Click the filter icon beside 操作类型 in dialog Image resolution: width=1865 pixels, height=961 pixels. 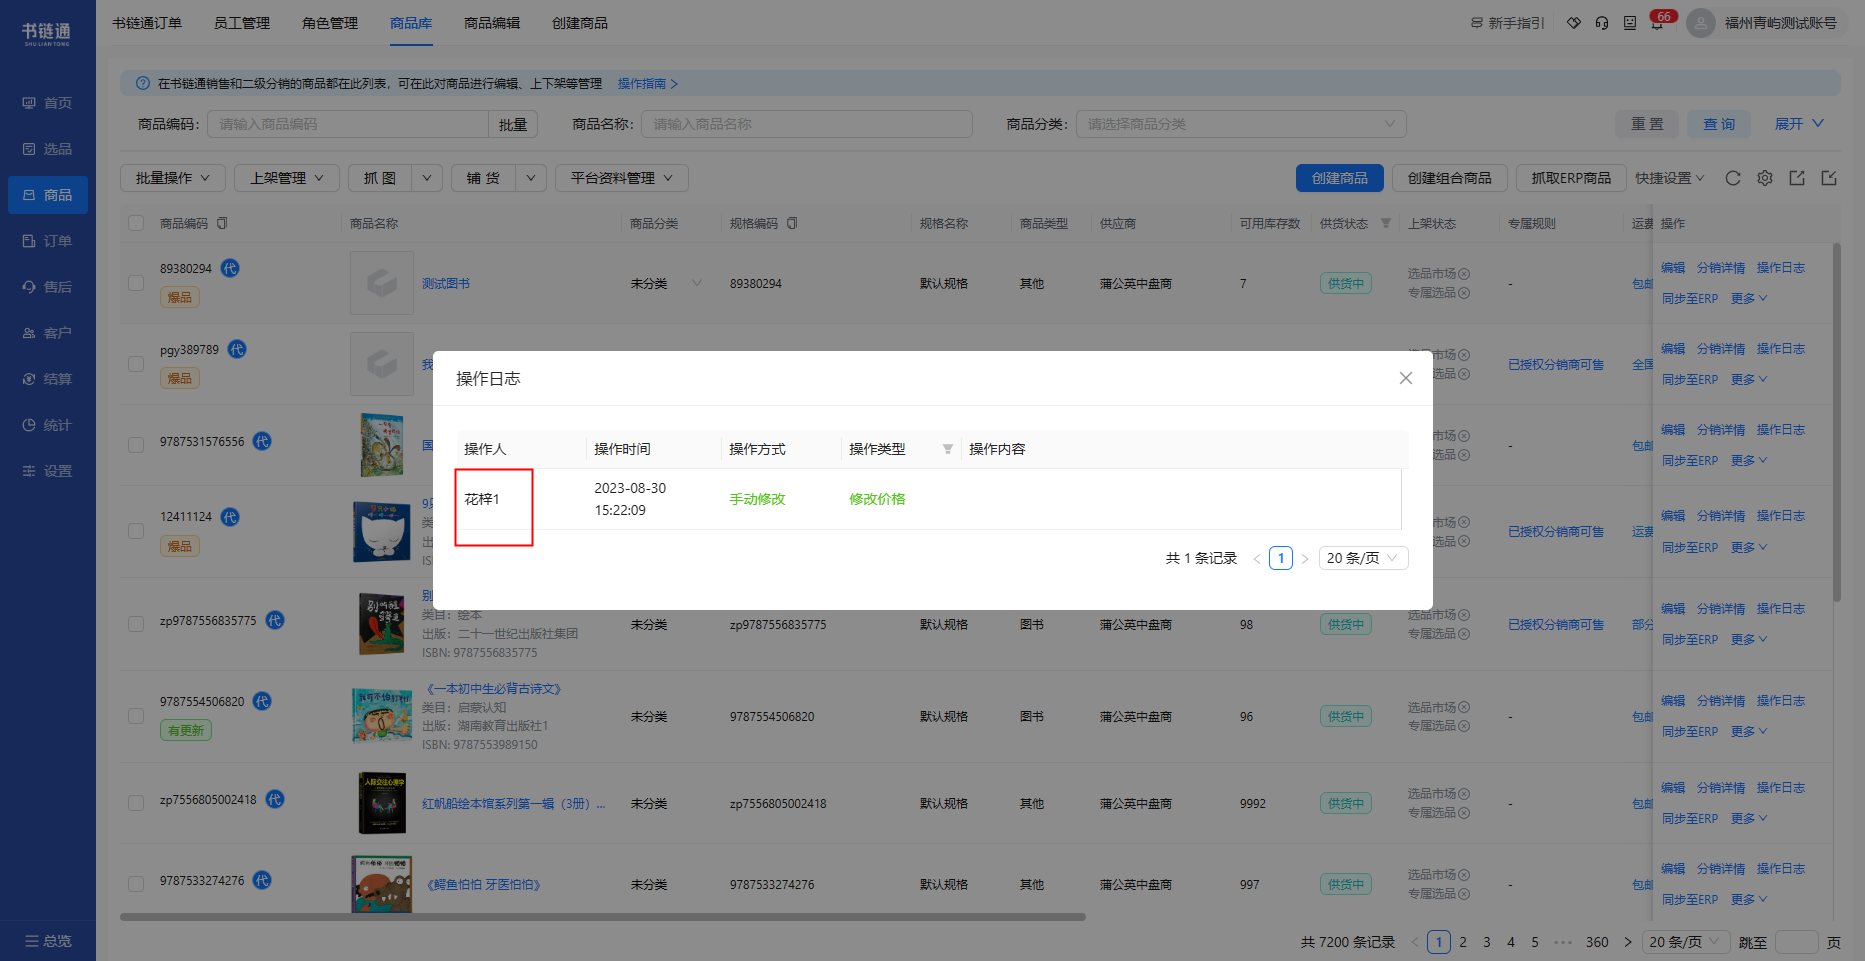[x=947, y=449]
